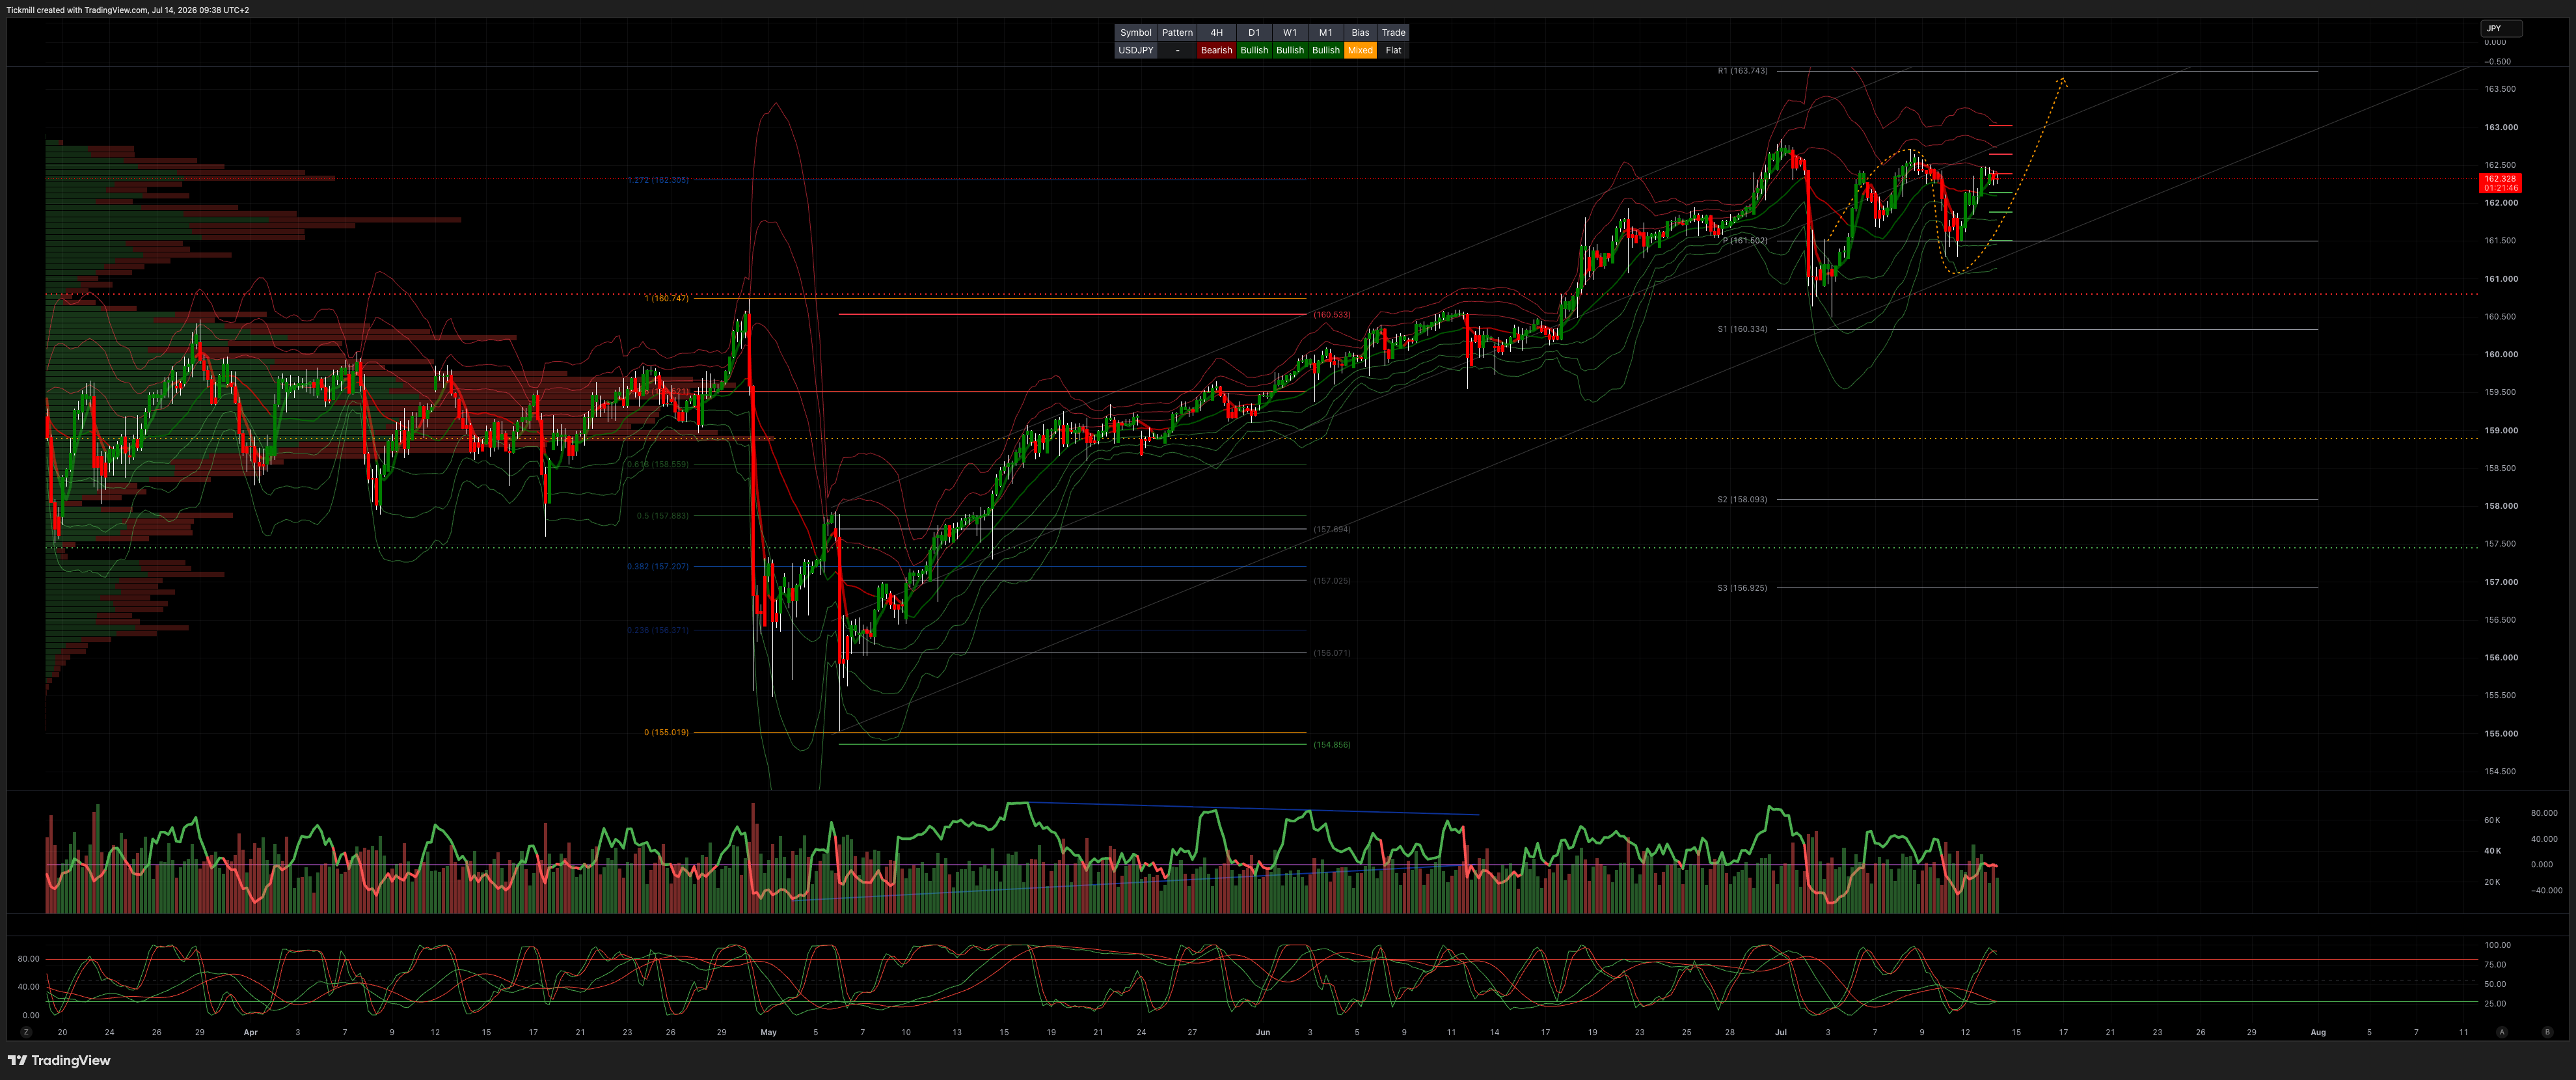Select the D1 header cell
The image size is (2576, 1080).
pos(1254,33)
